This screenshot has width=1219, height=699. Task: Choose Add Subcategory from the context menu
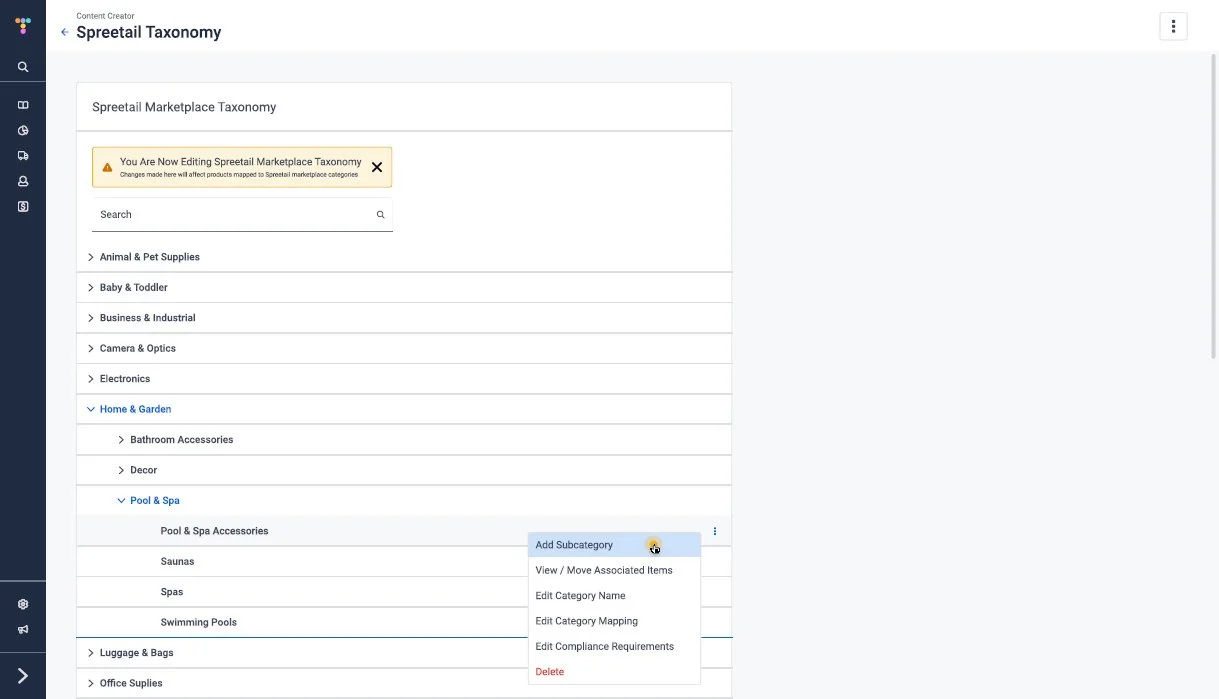[614, 545]
